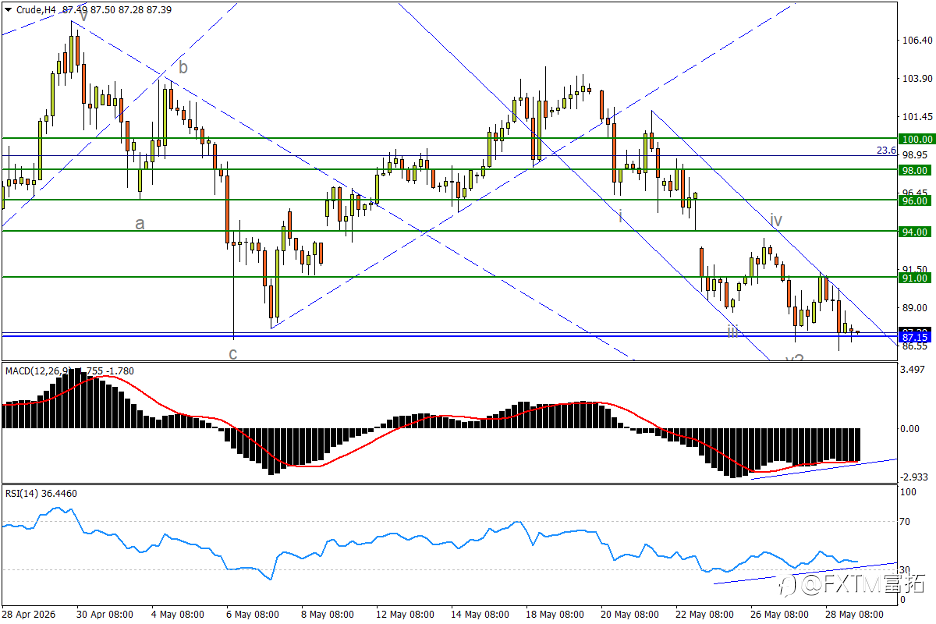Click the 89.00 price axis value

916,308
